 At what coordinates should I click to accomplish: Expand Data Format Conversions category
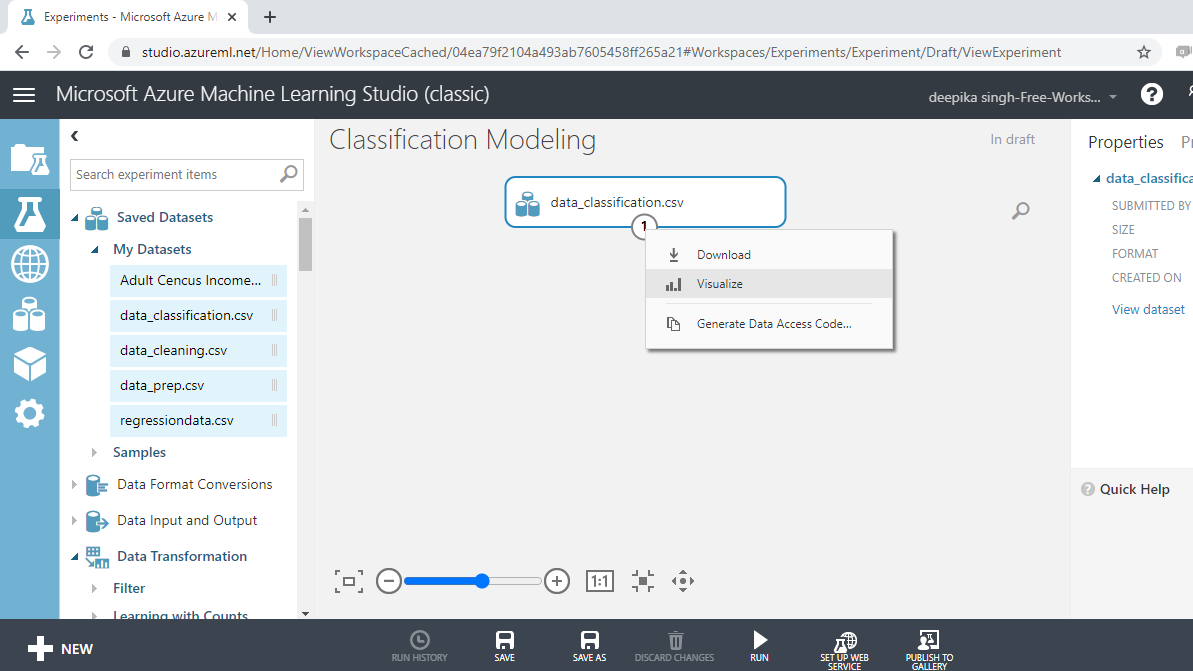click(75, 485)
